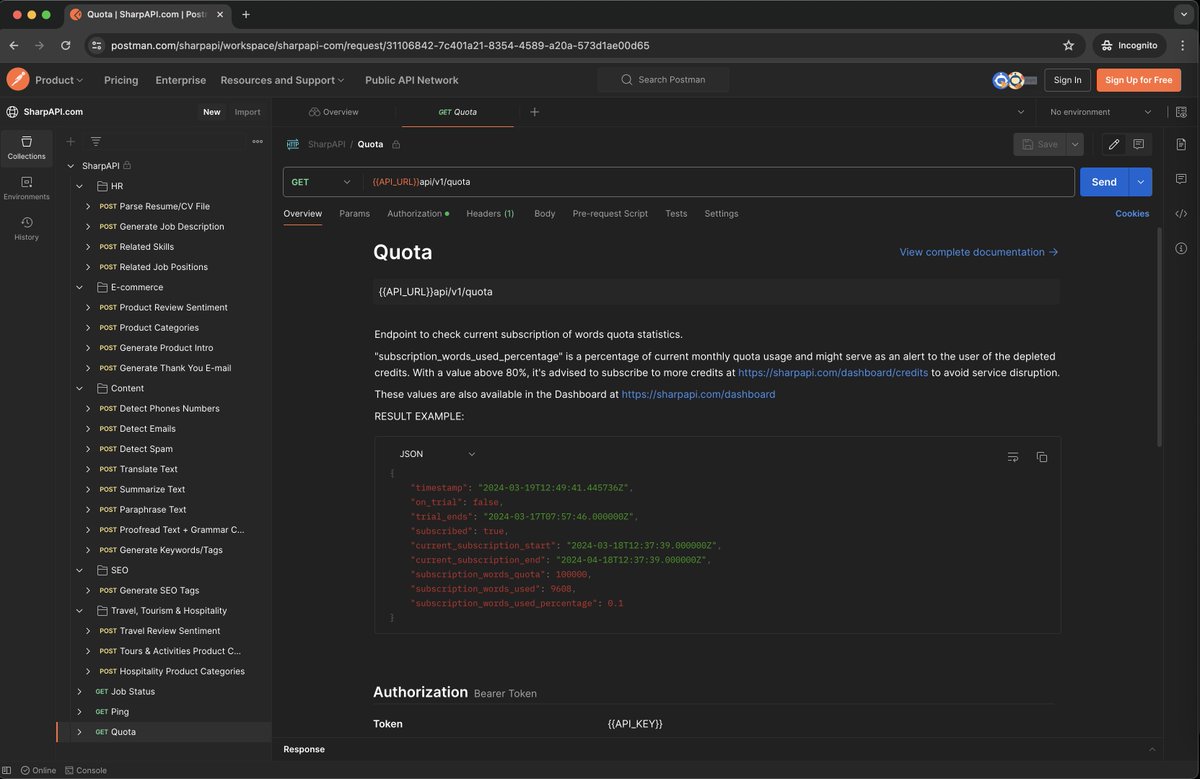Click the lock icon next to Quota breadcrumb
This screenshot has width=1200, height=779.
click(397, 144)
